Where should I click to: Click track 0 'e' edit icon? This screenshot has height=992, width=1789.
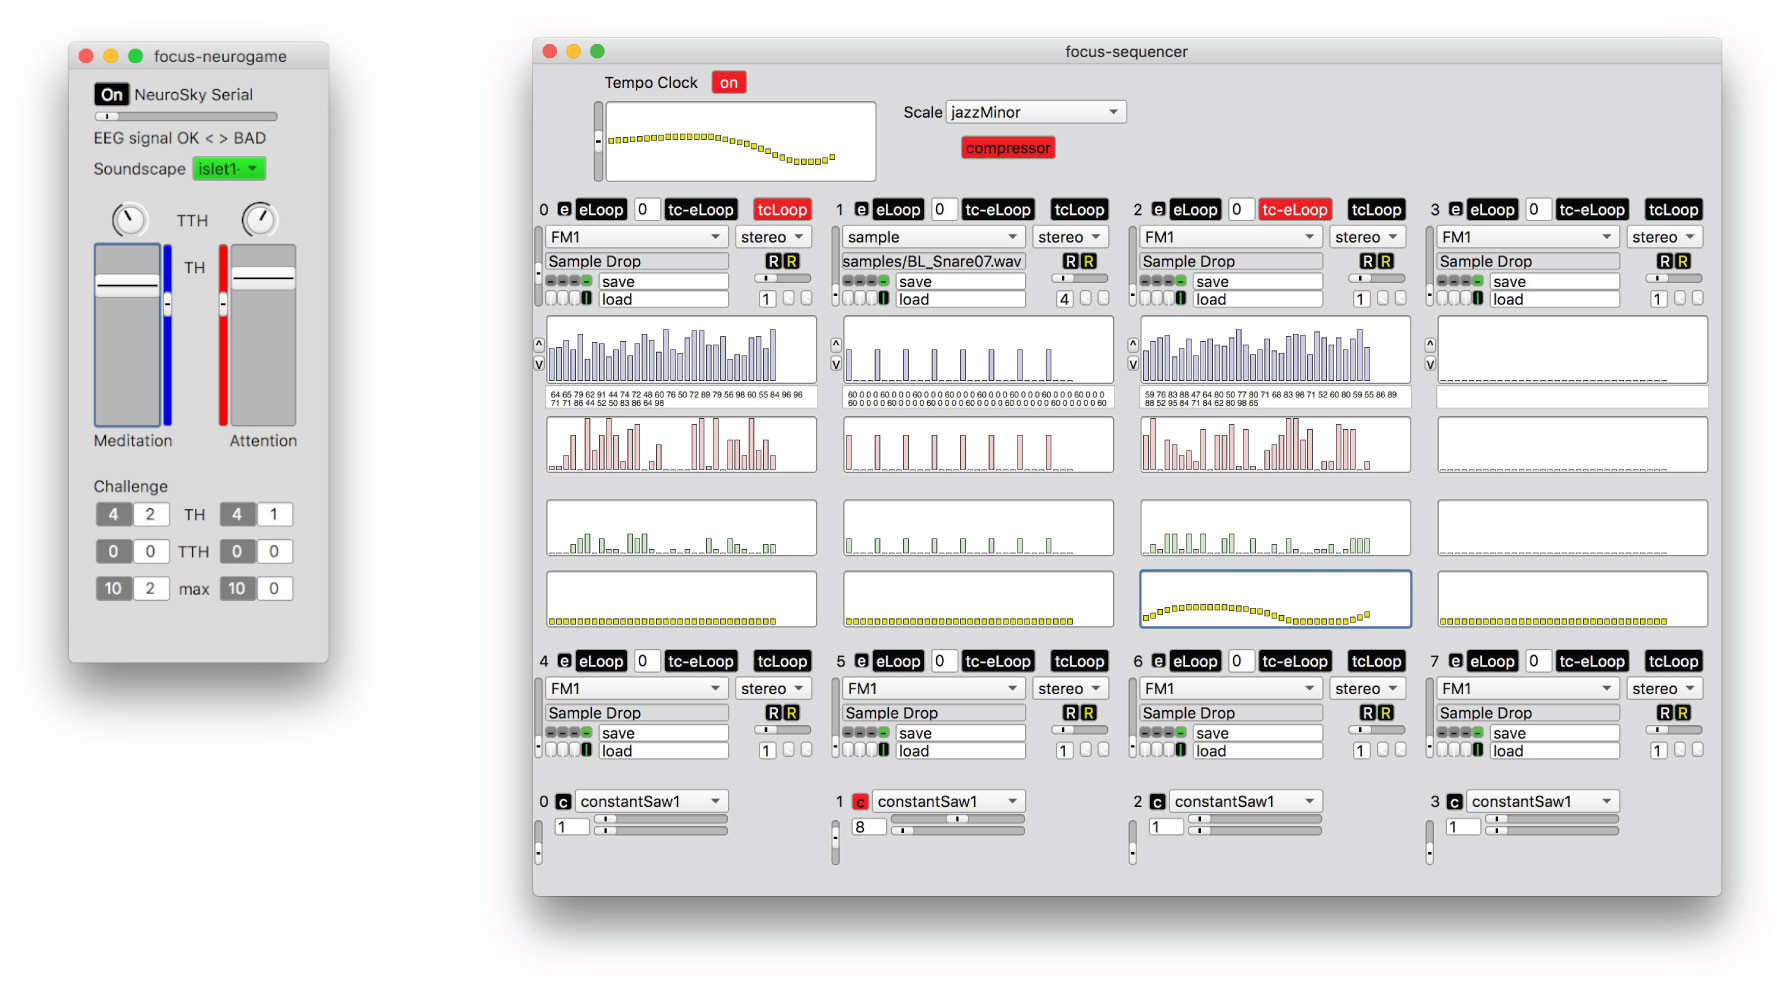tap(564, 210)
